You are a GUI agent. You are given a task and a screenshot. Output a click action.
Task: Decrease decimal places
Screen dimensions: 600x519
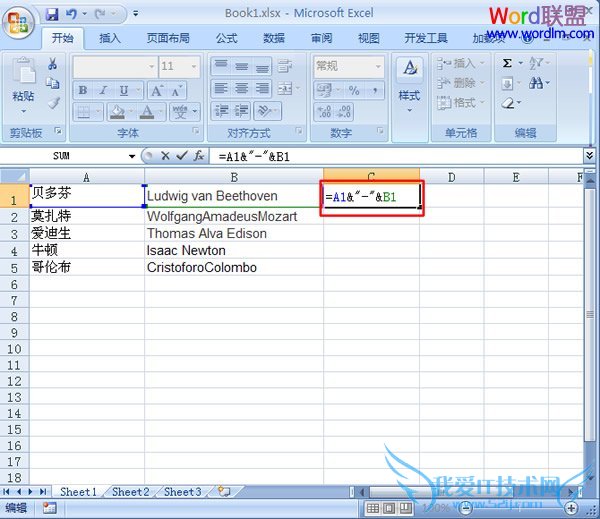coord(343,111)
